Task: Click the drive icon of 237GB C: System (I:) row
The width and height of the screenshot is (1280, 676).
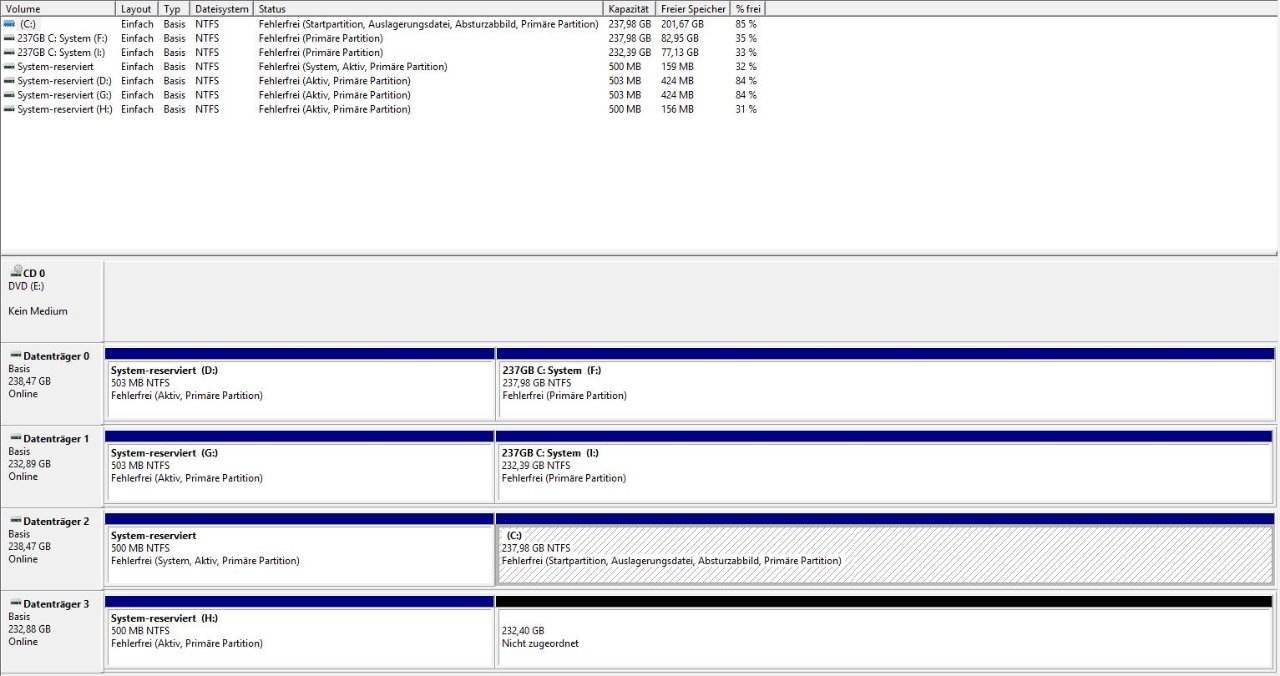Action: (9, 52)
